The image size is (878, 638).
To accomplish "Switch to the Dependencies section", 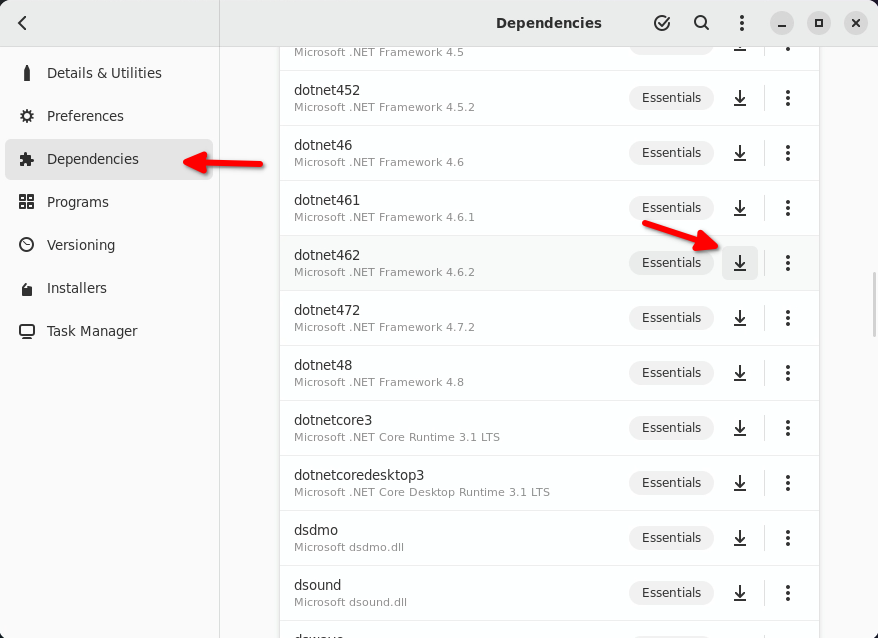I will [93, 159].
